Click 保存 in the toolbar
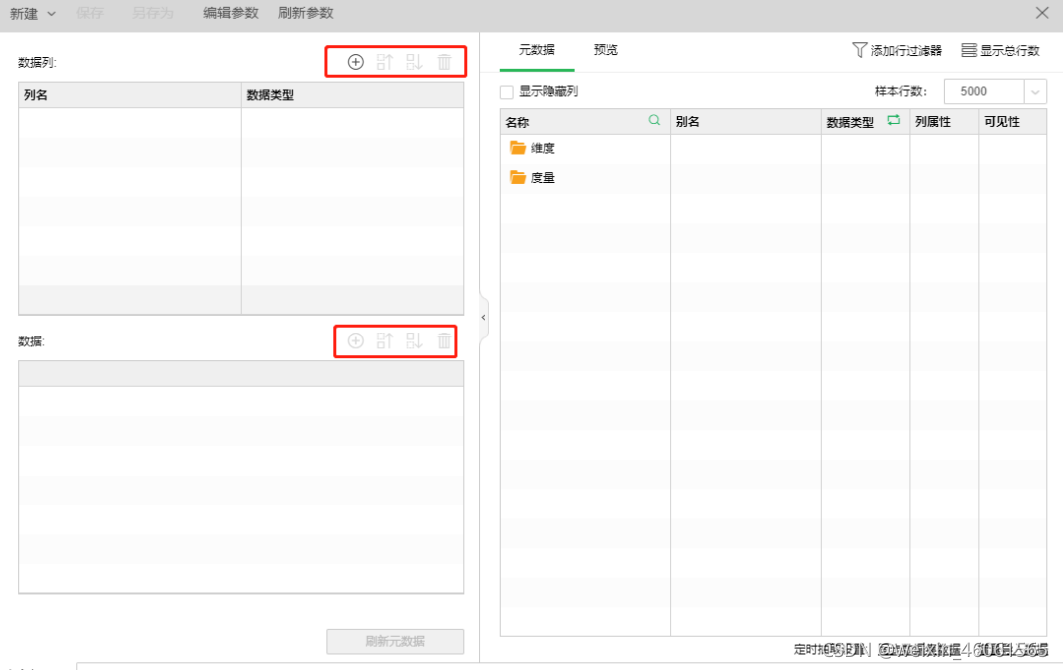 click(89, 14)
